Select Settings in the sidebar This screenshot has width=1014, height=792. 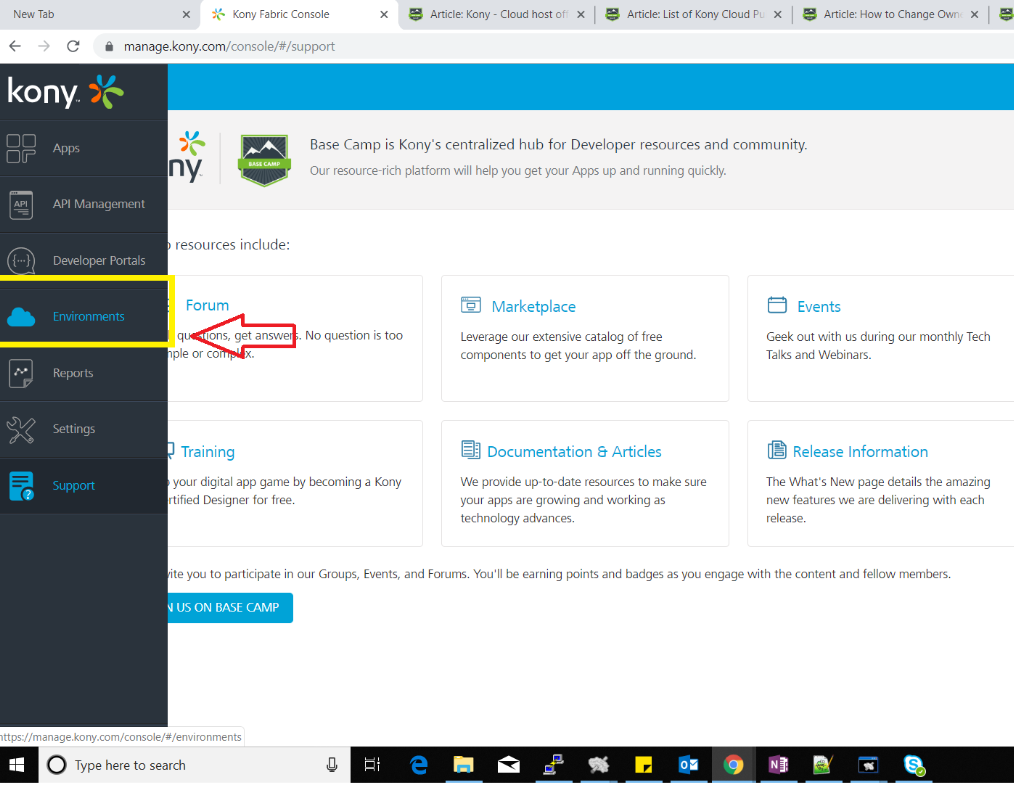[73, 429]
